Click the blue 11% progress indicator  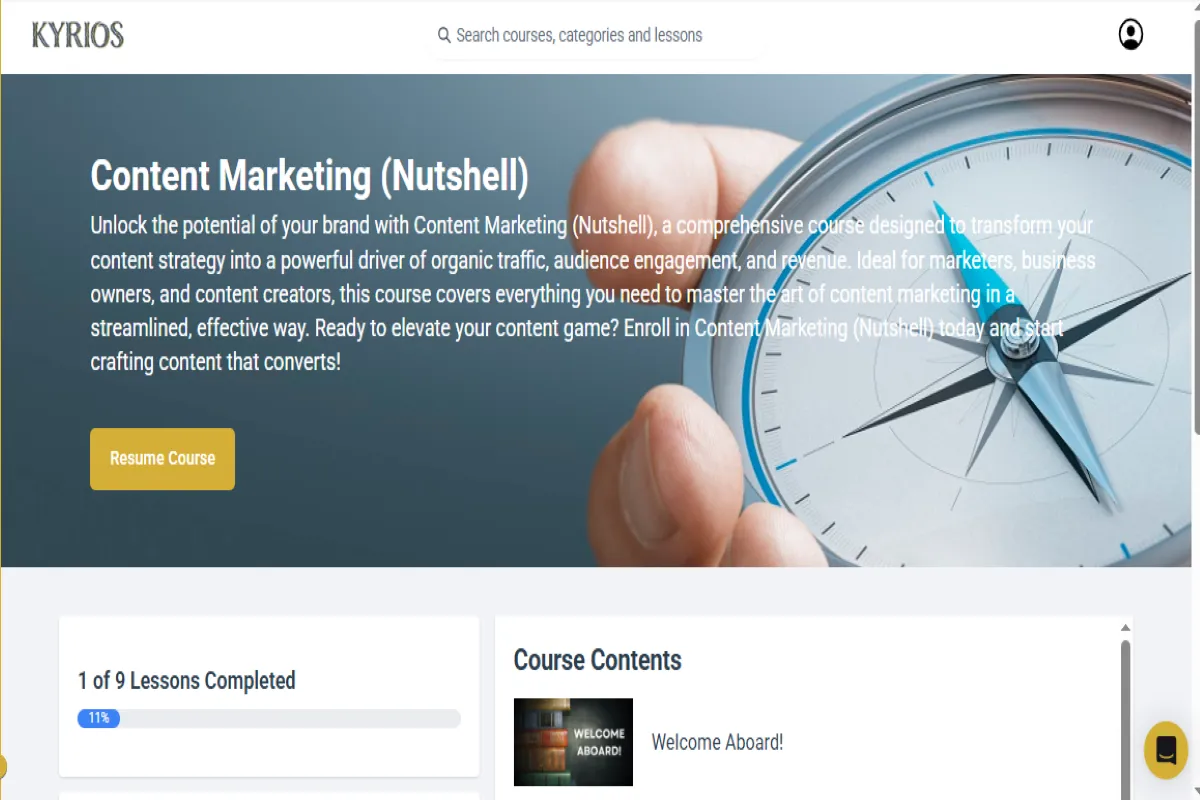click(x=98, y=718)
